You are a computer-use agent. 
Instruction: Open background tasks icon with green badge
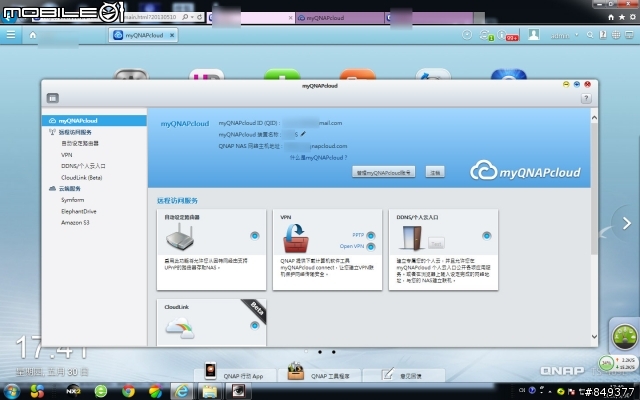(x=485, y=35)
